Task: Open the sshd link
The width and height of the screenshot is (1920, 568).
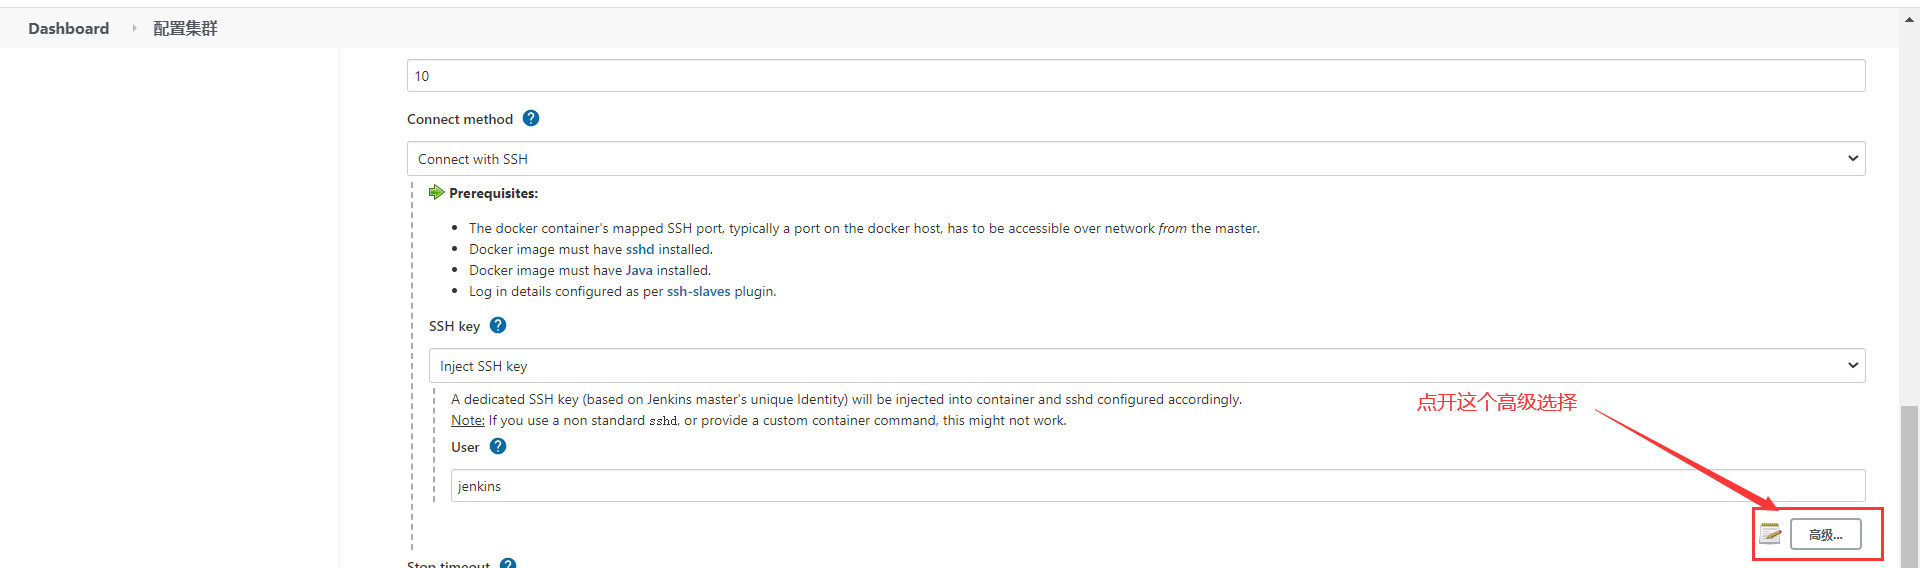Action: tap(640, 249)
